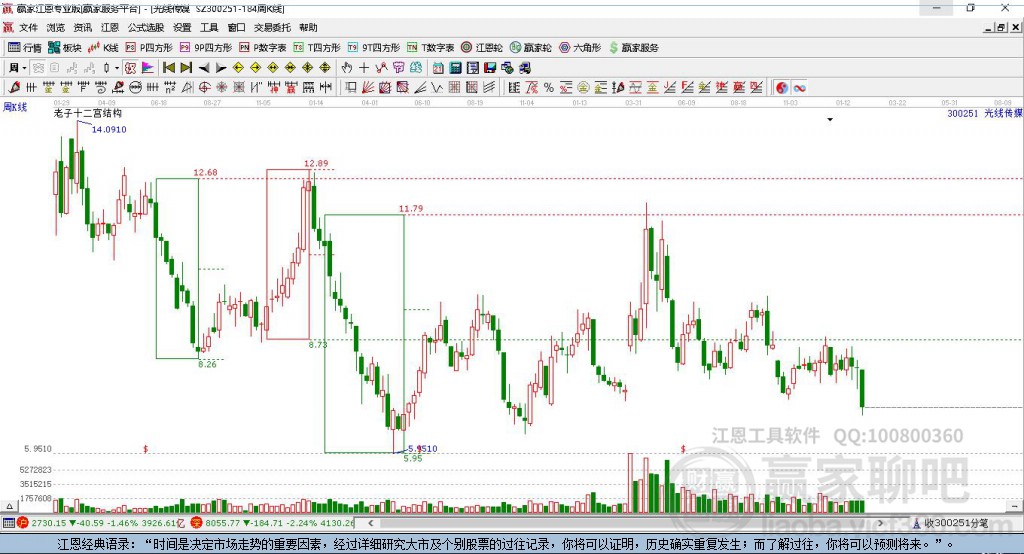Open the 9P四方形 tool
1024x554 pixels.
(206, 48)
